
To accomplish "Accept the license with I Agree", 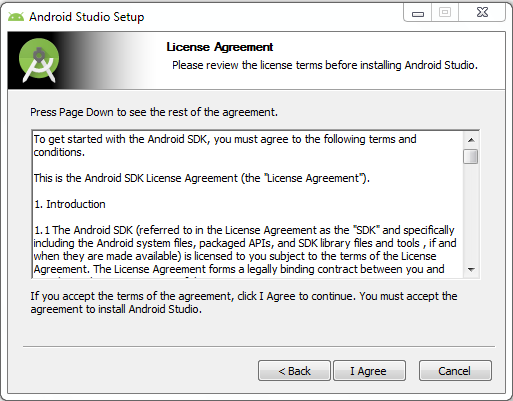I will (x=369, y=370).
